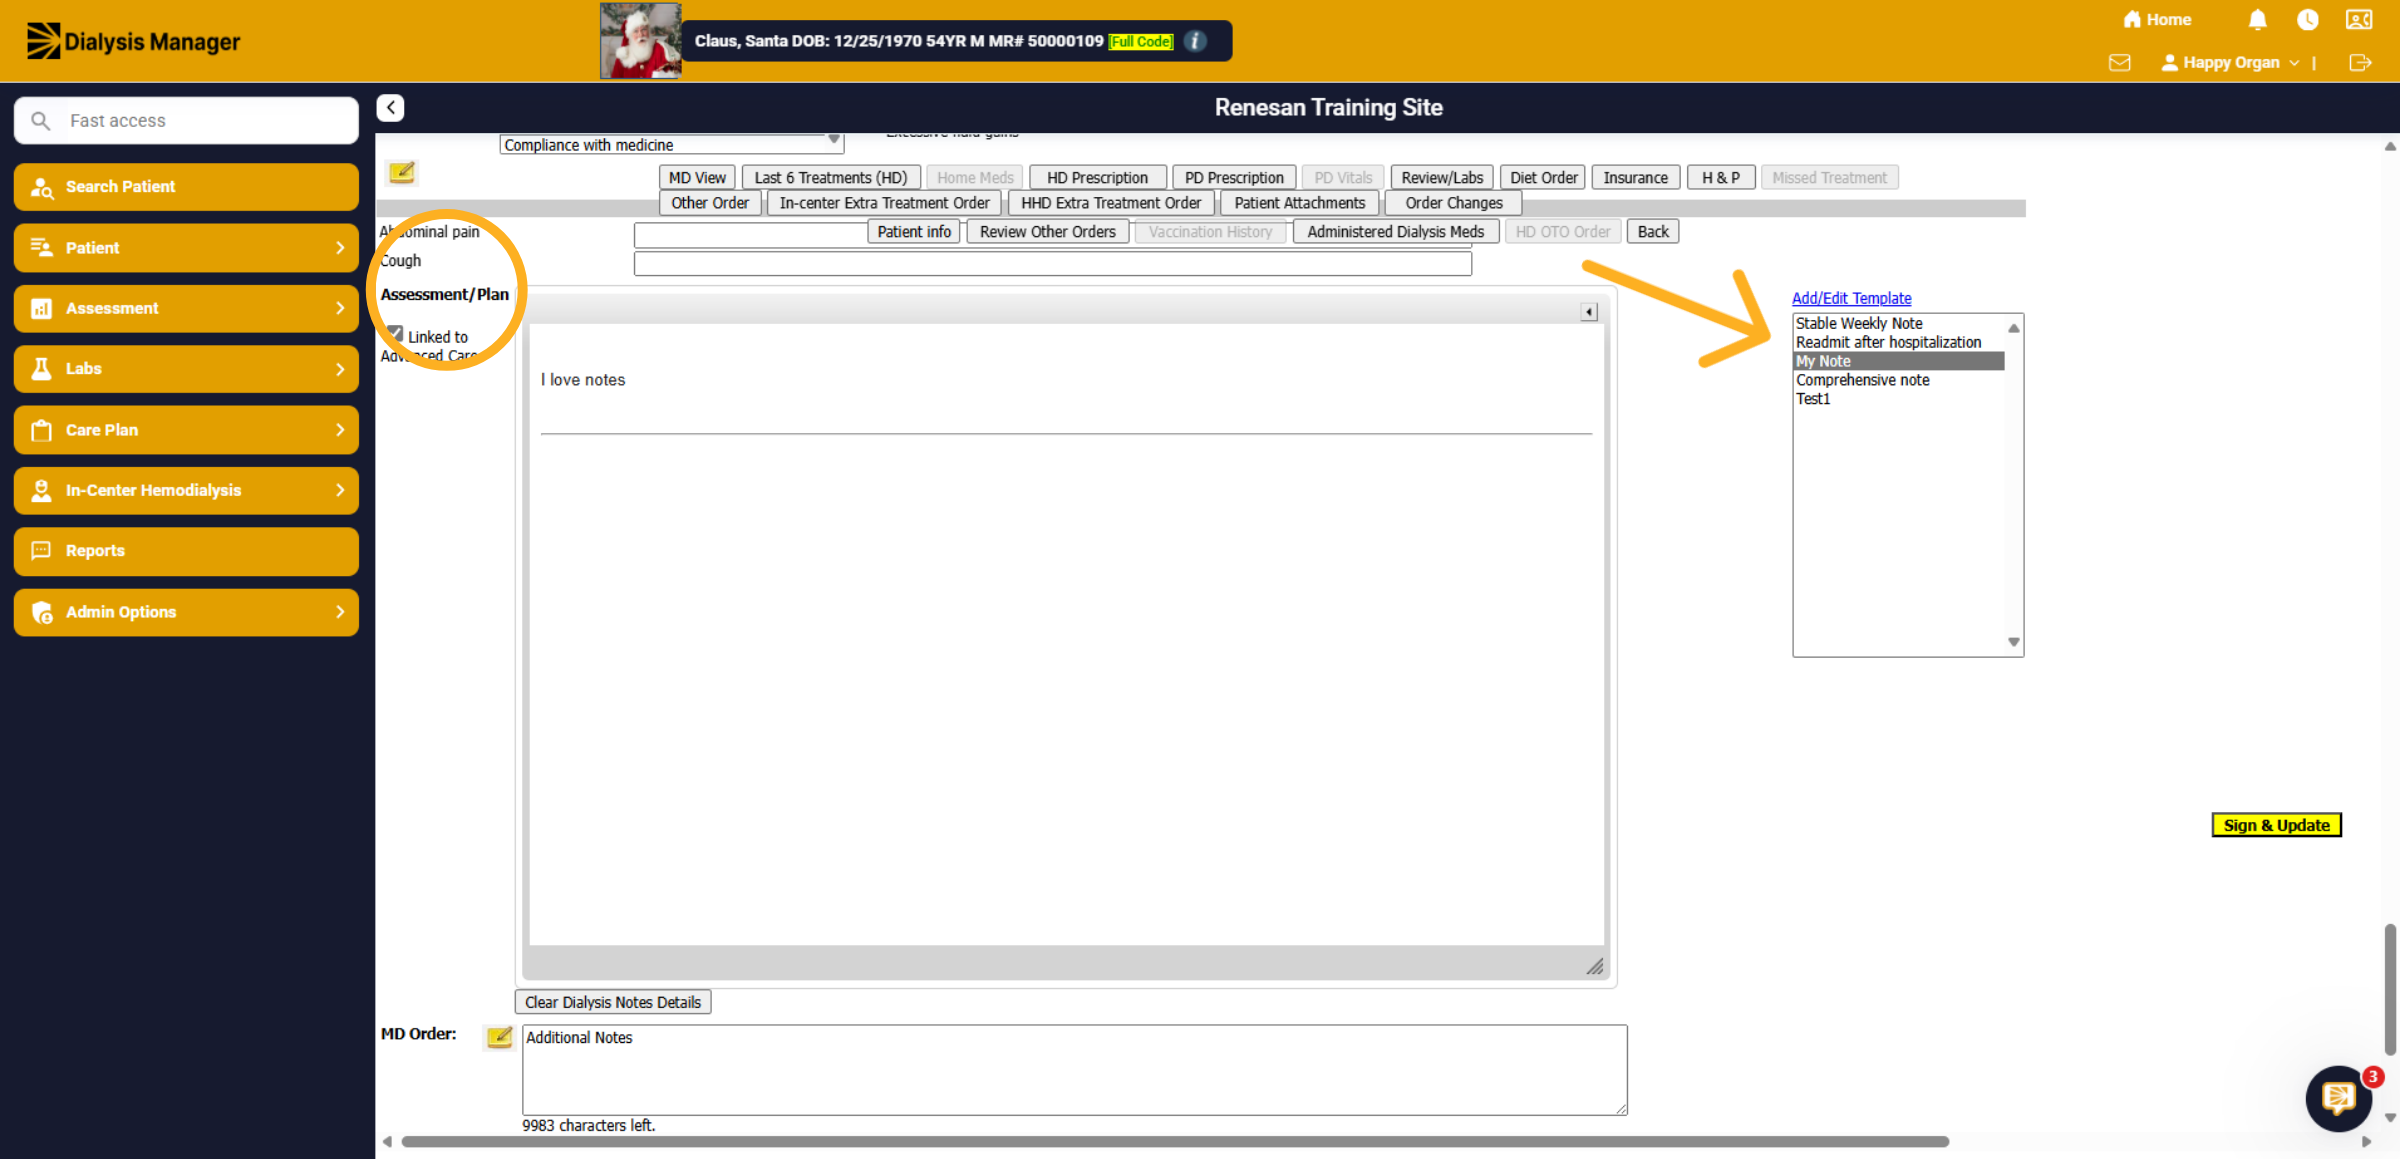
Task: Click the Sign & Update button
Action: tap(2276, 825)
